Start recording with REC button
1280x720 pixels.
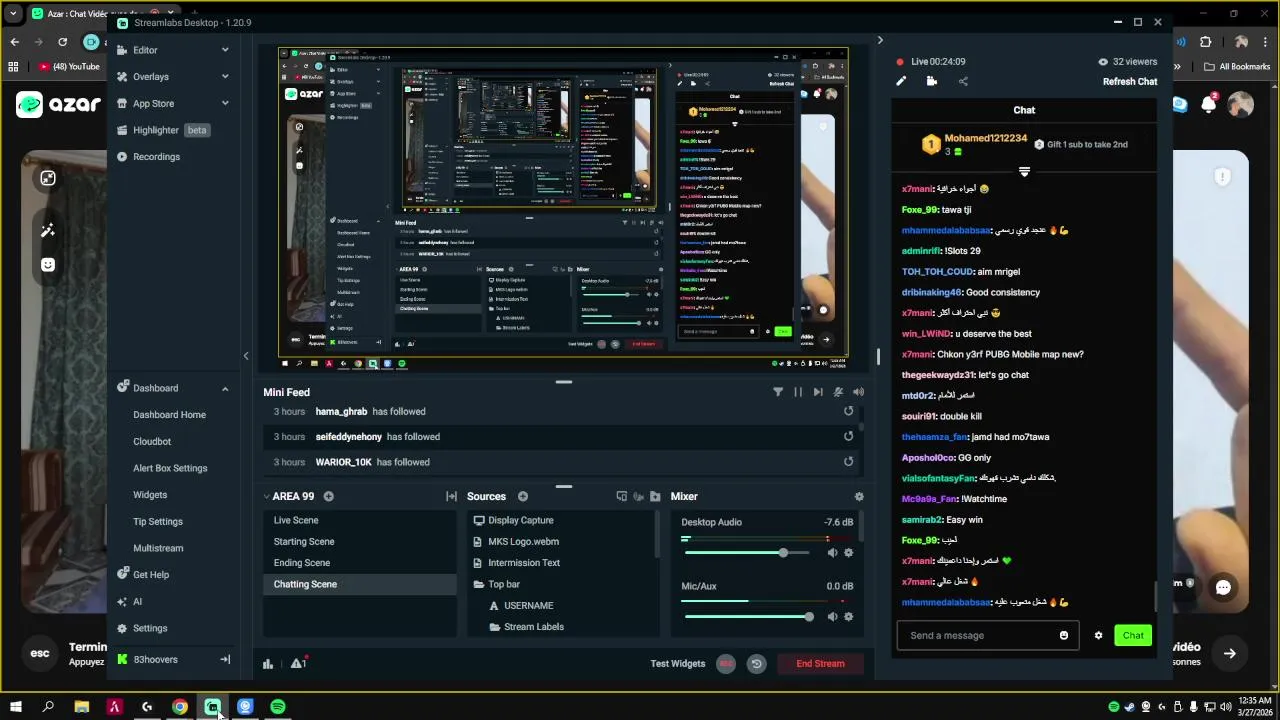pos(727,664)
